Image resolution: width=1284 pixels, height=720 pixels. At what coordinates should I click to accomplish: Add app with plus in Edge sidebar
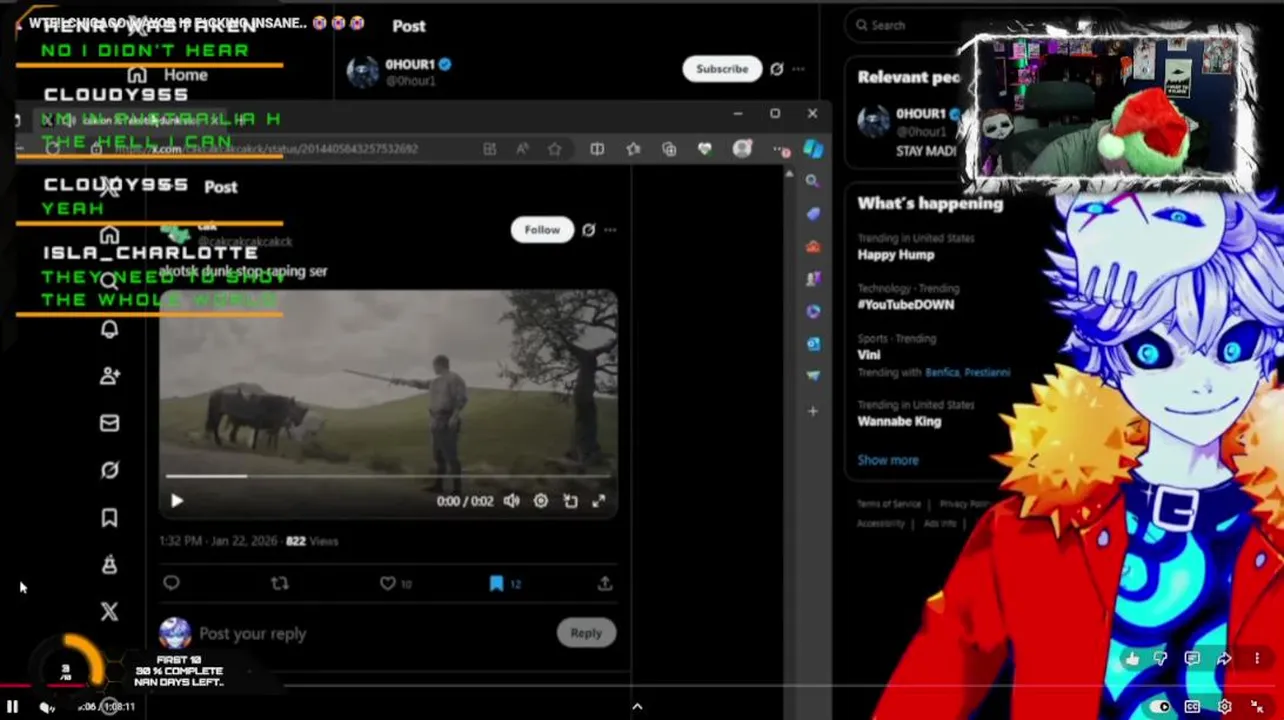[x=813, y=411]
